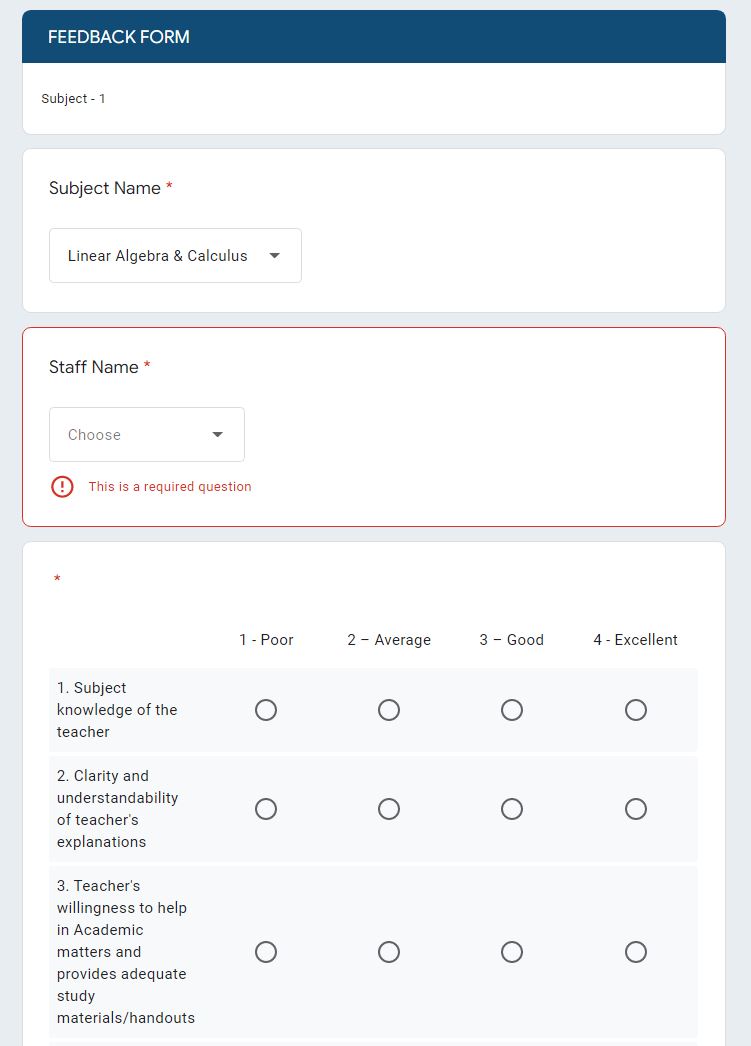Viewport: 751px width, 1046px height.
Task: Click the FEEDBACK FORM header title
Action: coord(119,37)
